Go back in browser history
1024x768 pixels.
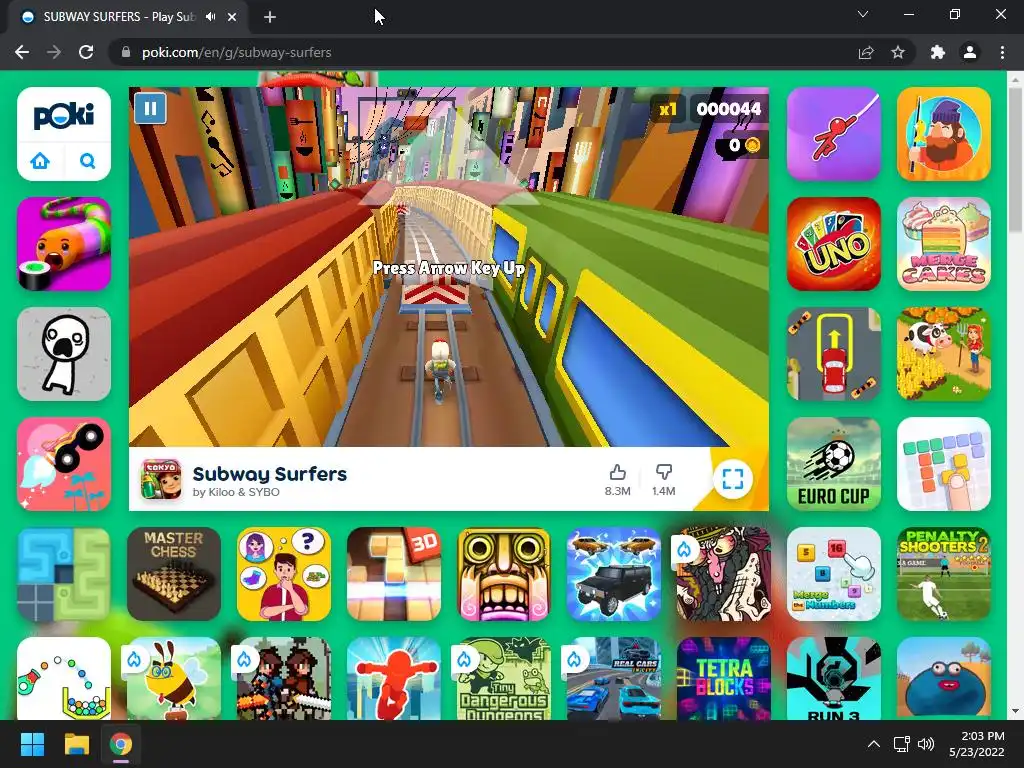22,52
